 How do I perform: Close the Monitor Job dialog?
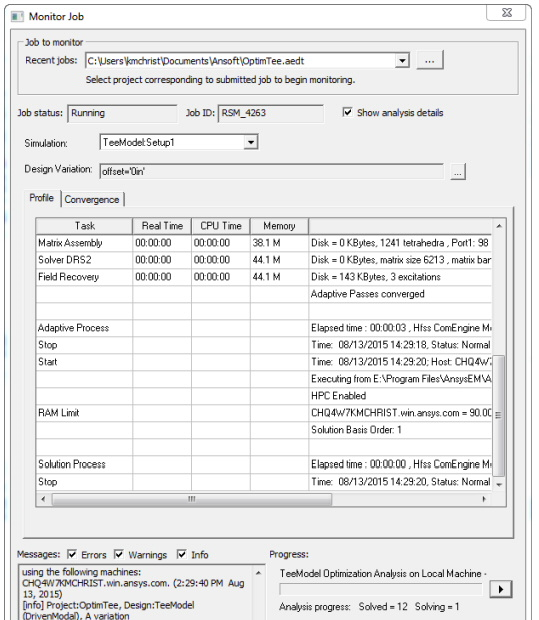coord(506,13)
